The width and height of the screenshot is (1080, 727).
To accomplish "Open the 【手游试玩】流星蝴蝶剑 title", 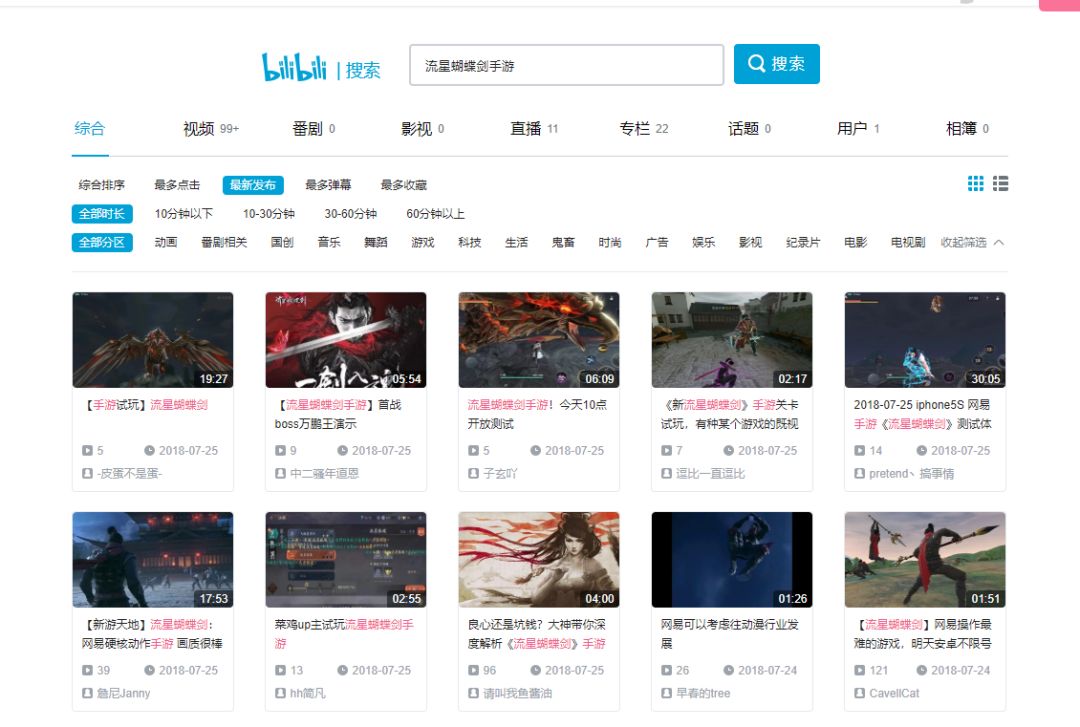I will (x=145, y=405).
